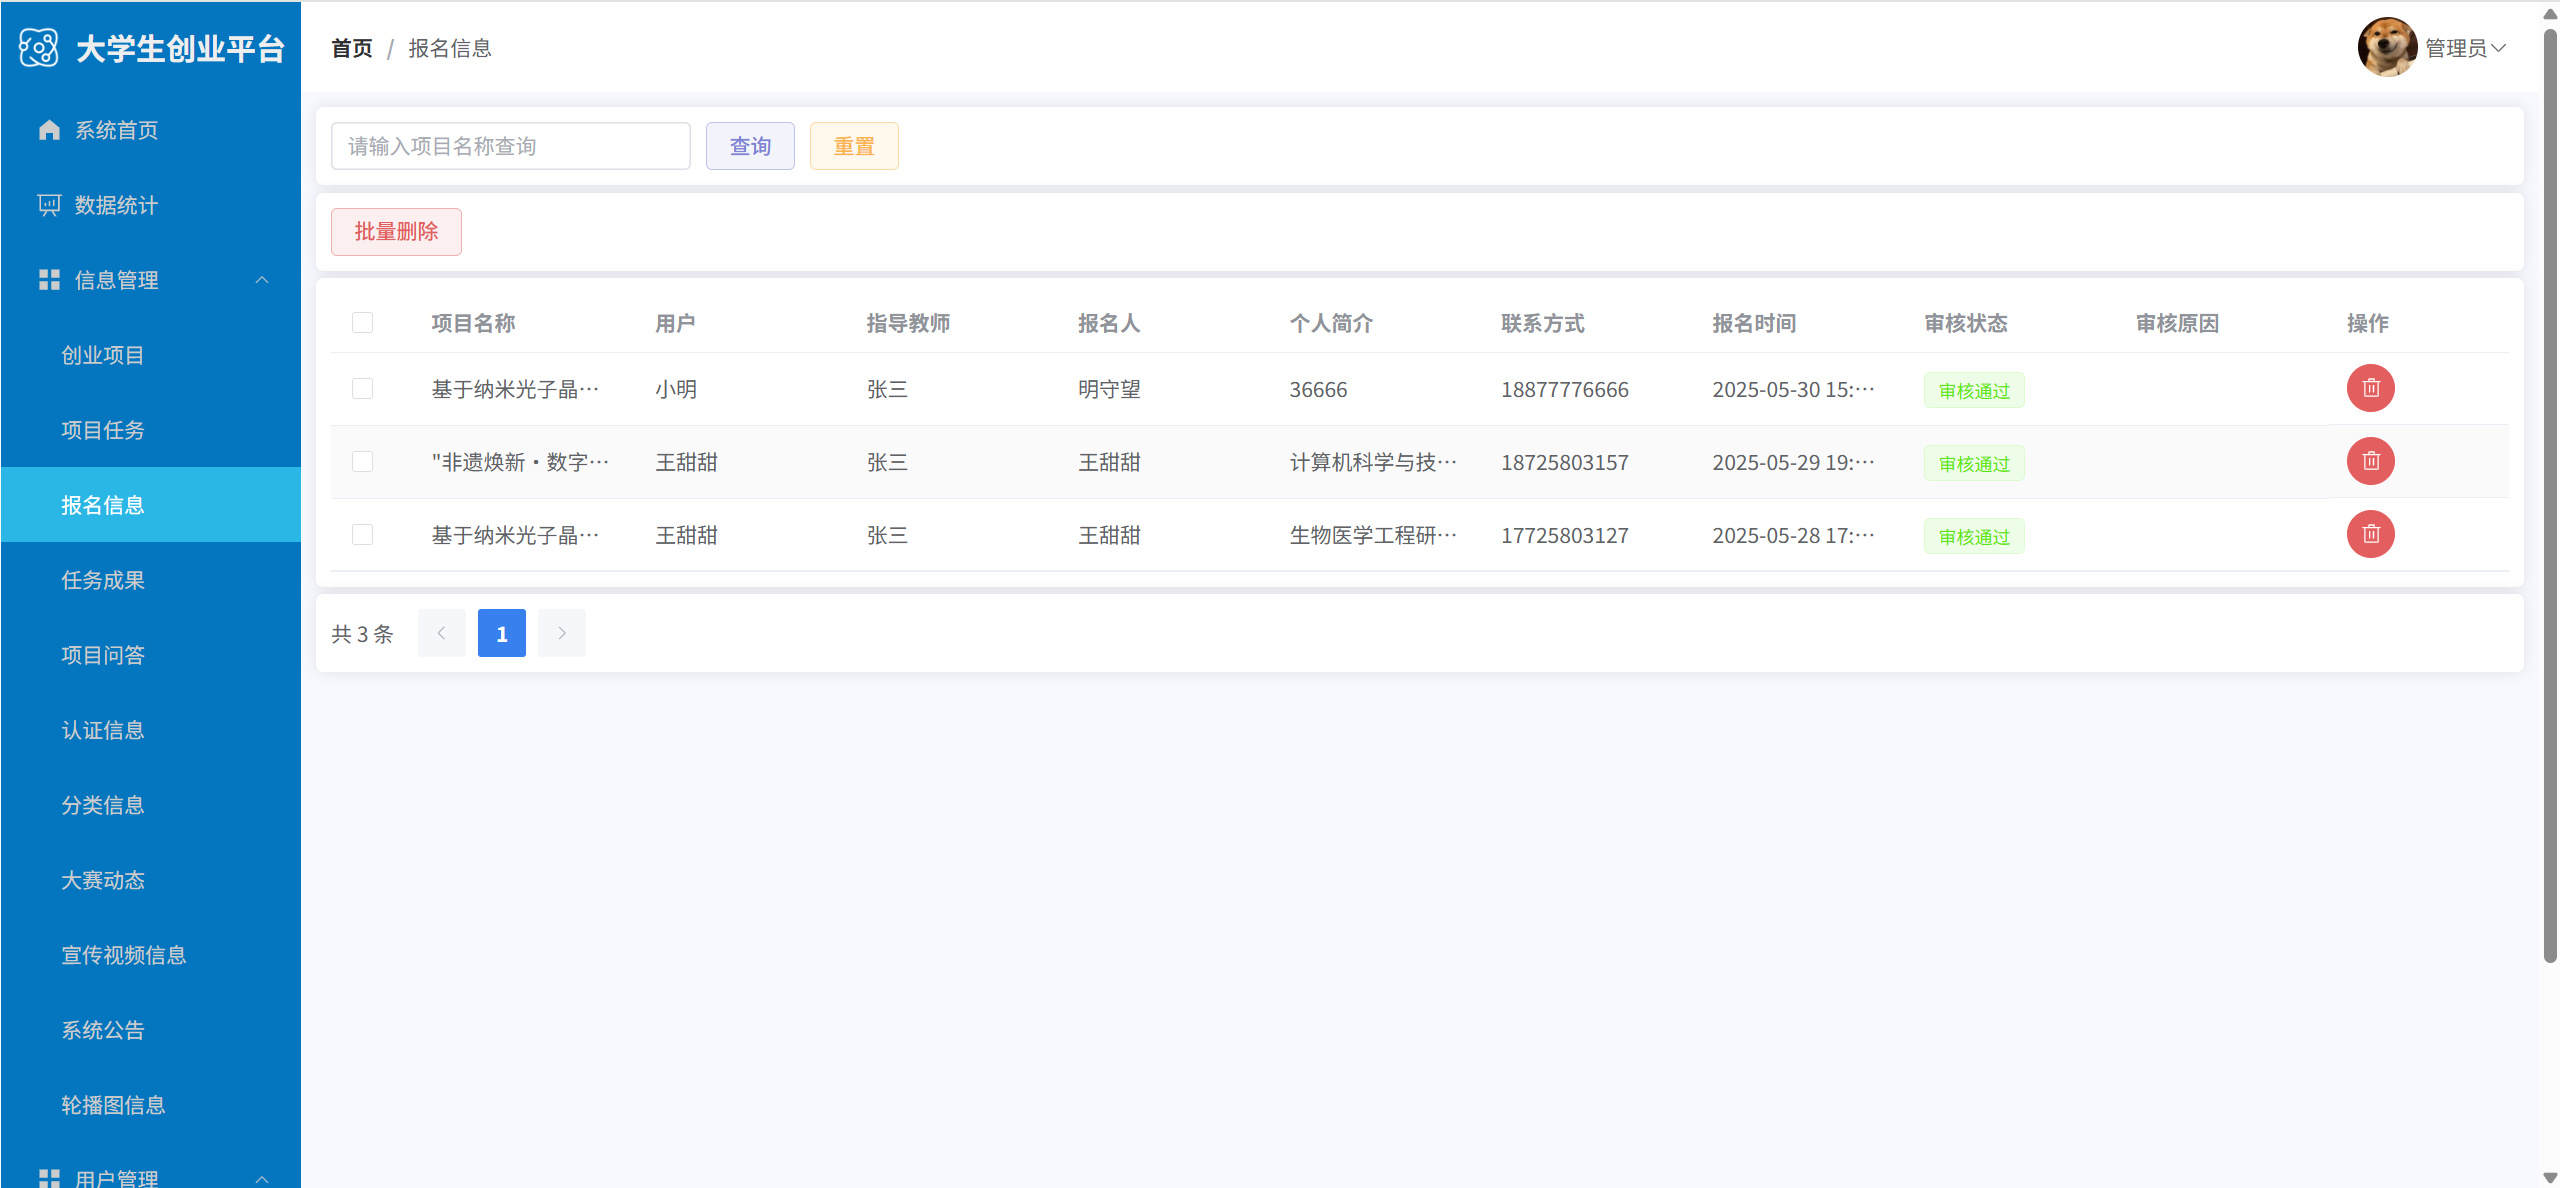Check the 非遗焕新 row checkbox
Image resolution: width=2560 pixels, height=1188 pixels.
[362, 461]
